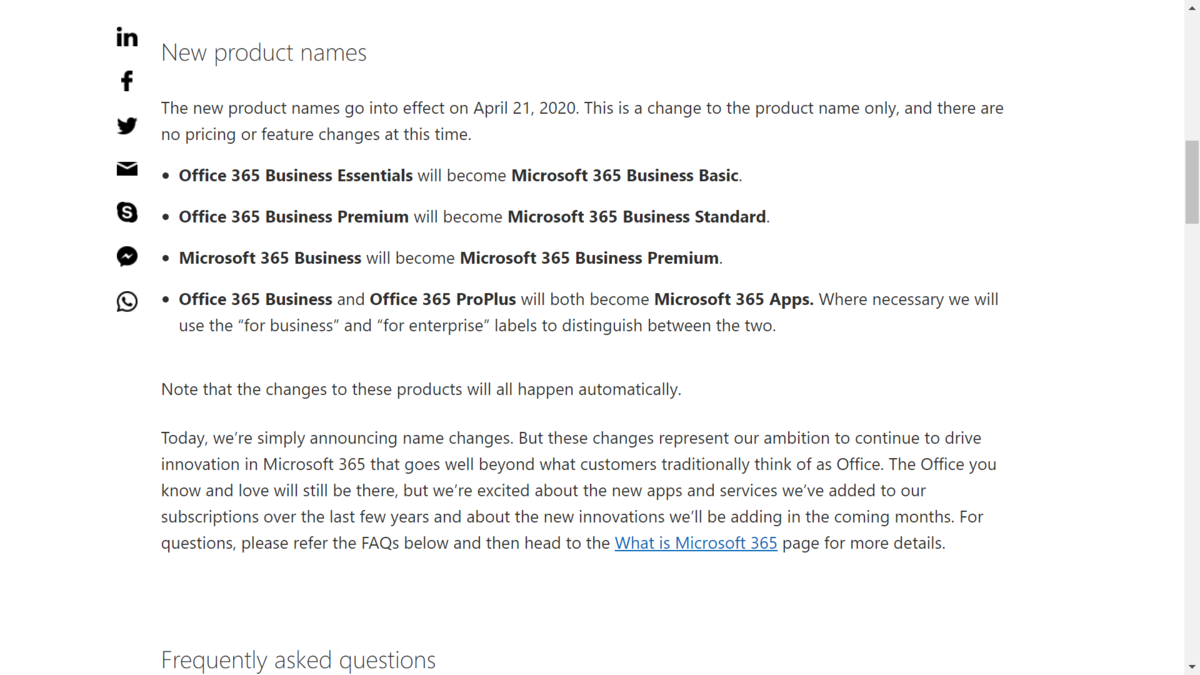Screen dimensions: 1200x675
Task: Click the sentence about changes happening automatically
Action: pos(421,389)
